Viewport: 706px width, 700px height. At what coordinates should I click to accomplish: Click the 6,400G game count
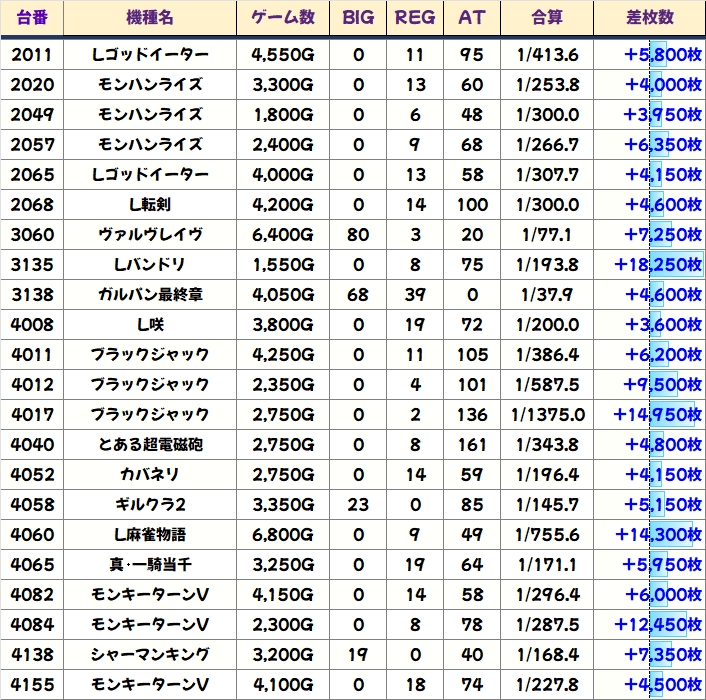pyautogui.click(x=283, y=235)
